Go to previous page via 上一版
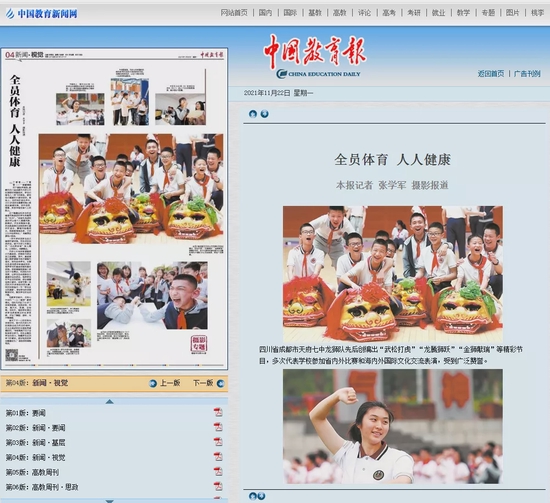 click(x=170, y=383)
